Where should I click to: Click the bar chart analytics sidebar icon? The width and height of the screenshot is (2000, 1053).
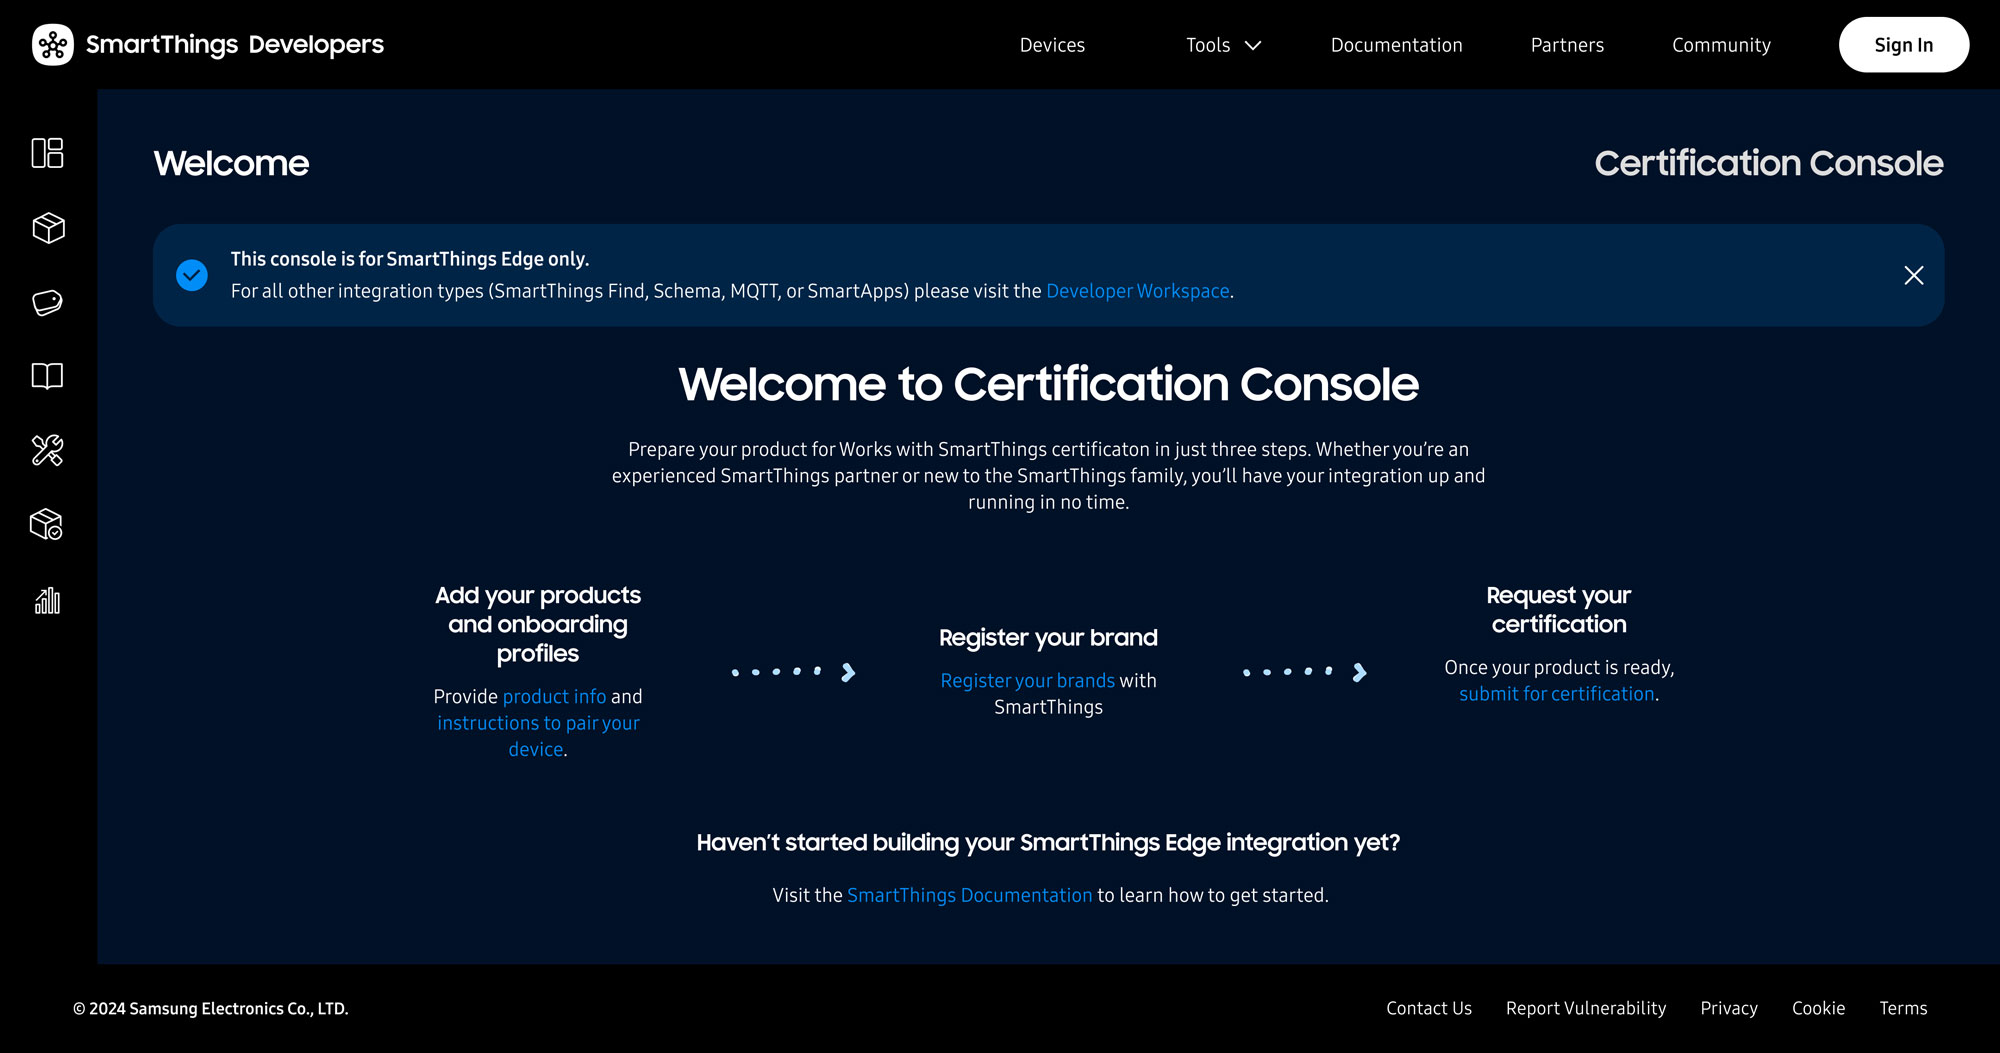47,600
